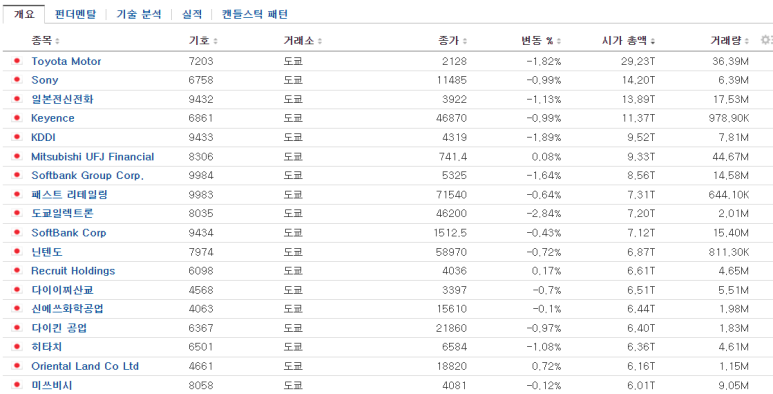Click the Japan flag beside 미쓰비시

coord(17,385)
